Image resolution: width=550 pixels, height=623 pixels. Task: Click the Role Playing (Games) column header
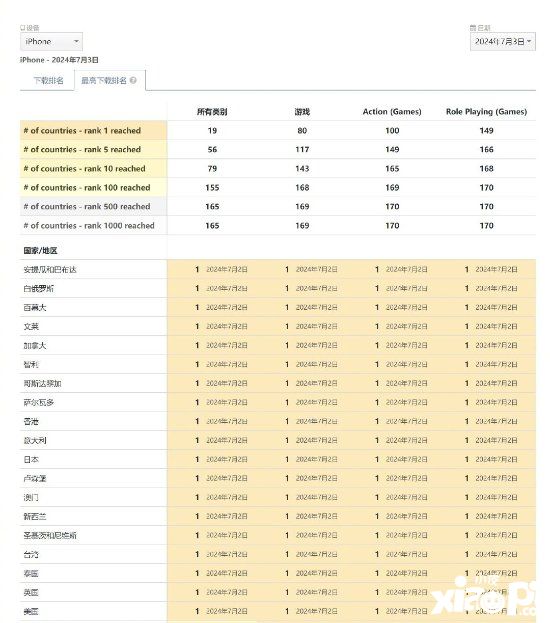[486, 112]
